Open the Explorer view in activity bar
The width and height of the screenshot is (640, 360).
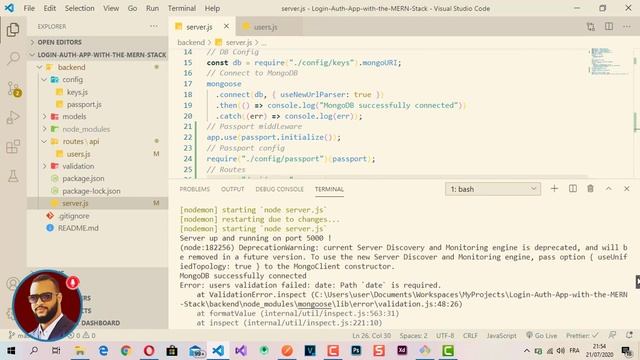tap(13, 29)
